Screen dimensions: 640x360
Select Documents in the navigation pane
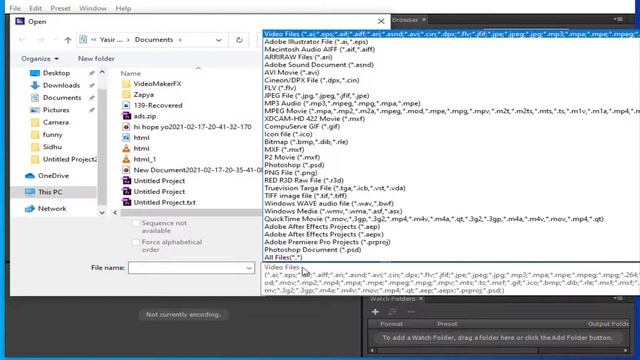(x=62, y=98)
